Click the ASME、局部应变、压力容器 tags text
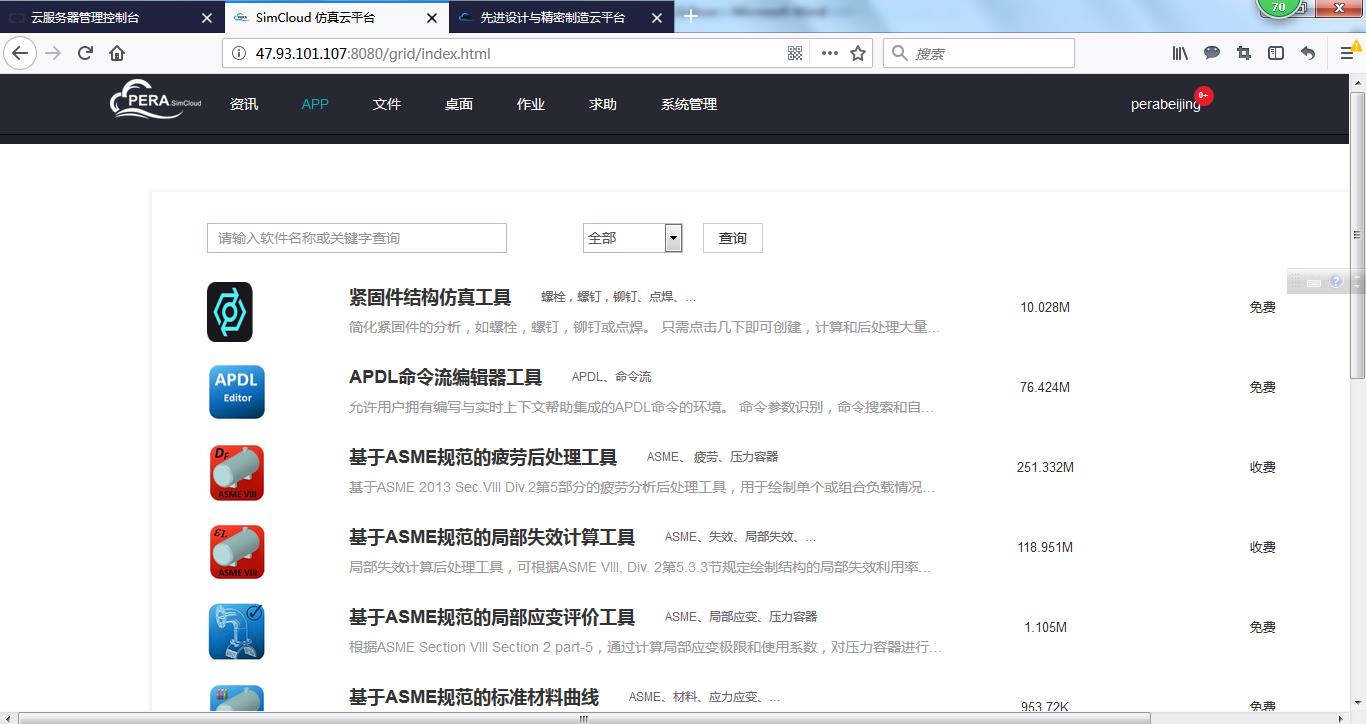1366x724 pixels. 741,617
